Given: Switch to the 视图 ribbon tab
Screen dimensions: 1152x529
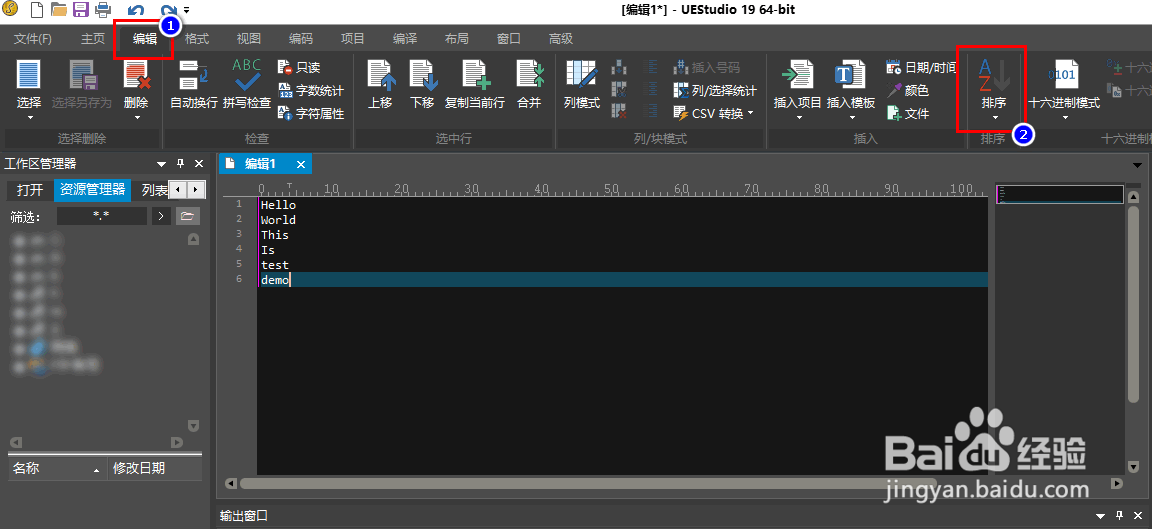Looking at the screenshot, I should coord(248,39).
